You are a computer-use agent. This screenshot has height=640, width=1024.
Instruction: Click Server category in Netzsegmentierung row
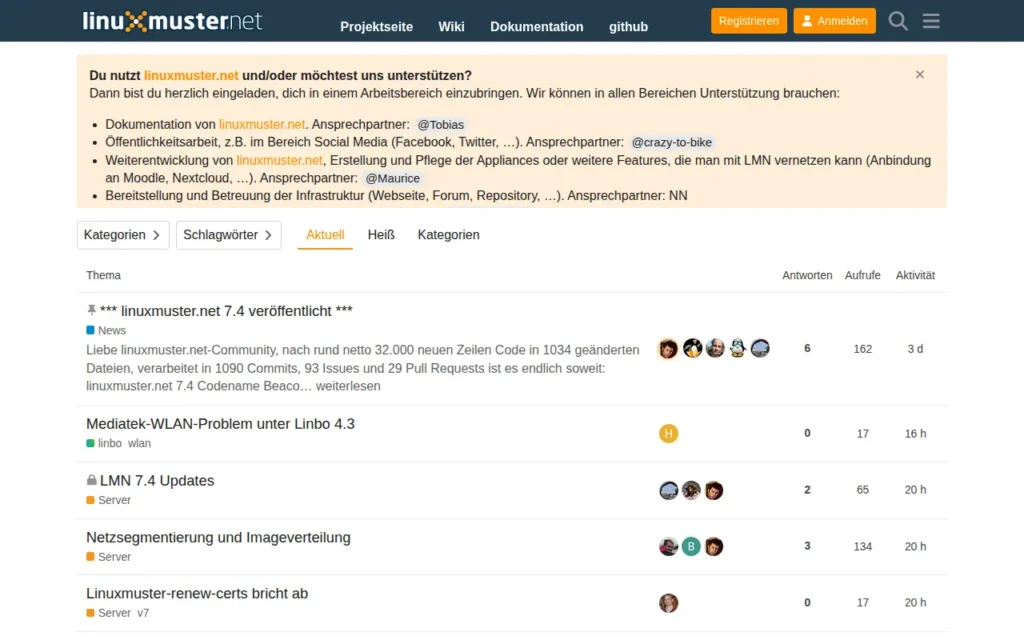(108, 556)
